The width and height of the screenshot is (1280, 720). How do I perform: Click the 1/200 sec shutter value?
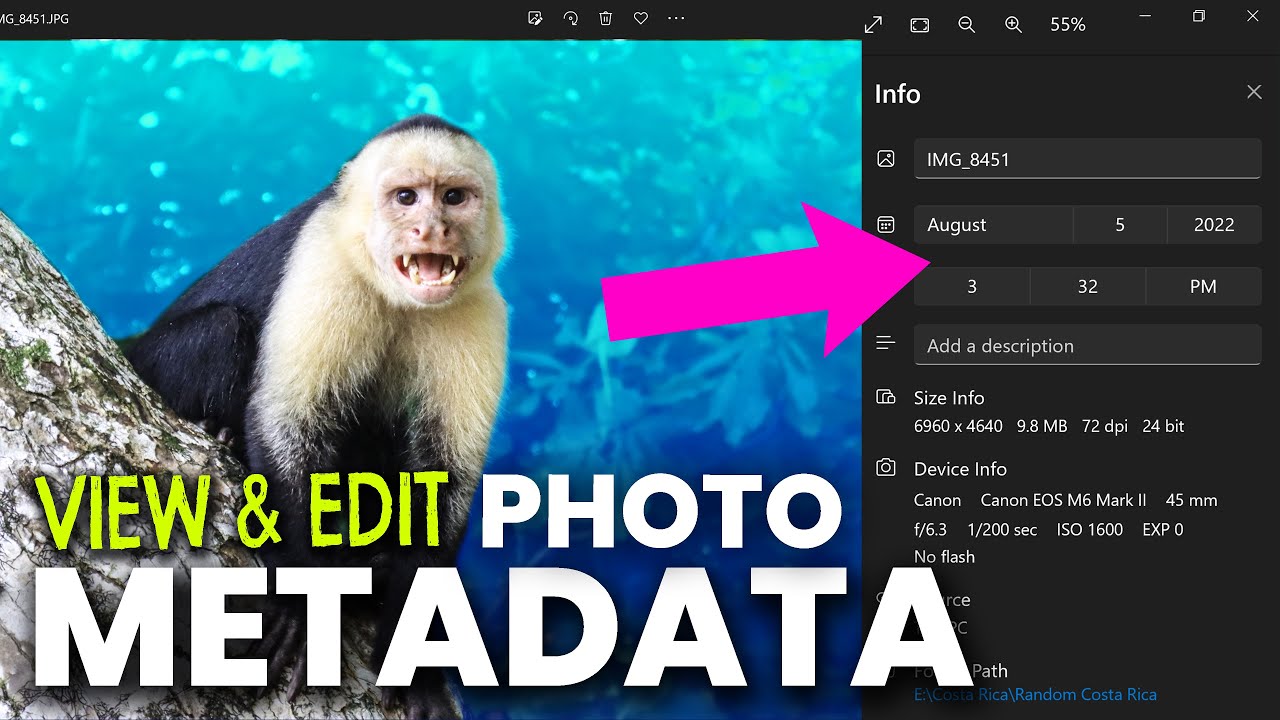(x=1002, y=529)
